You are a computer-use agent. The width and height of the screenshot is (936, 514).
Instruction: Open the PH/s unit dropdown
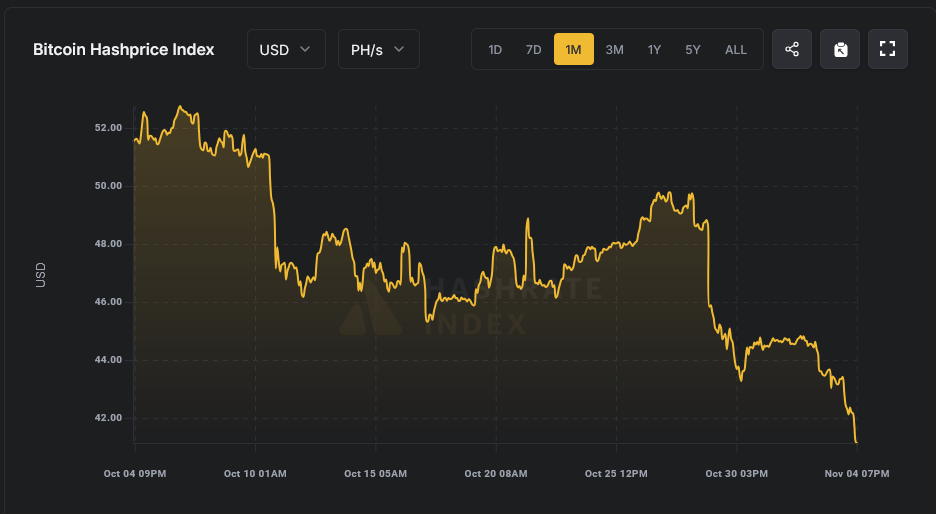(379, 49)
